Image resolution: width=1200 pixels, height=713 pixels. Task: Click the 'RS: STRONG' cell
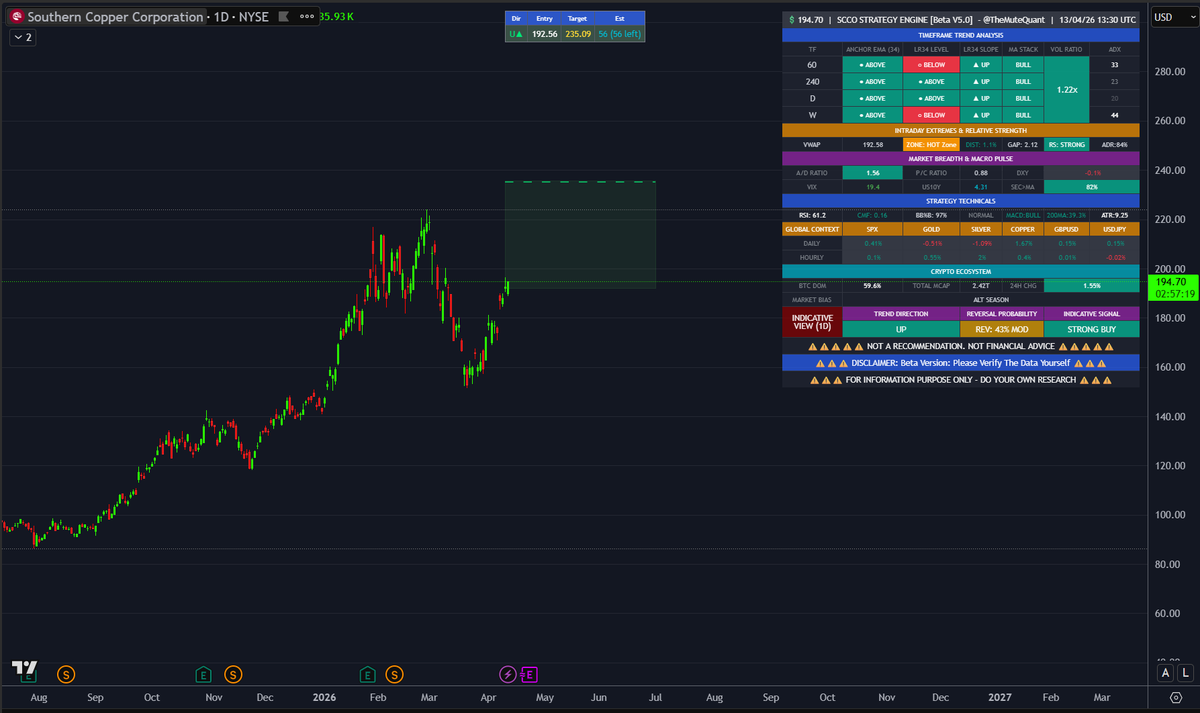[x=1067, y=145]
